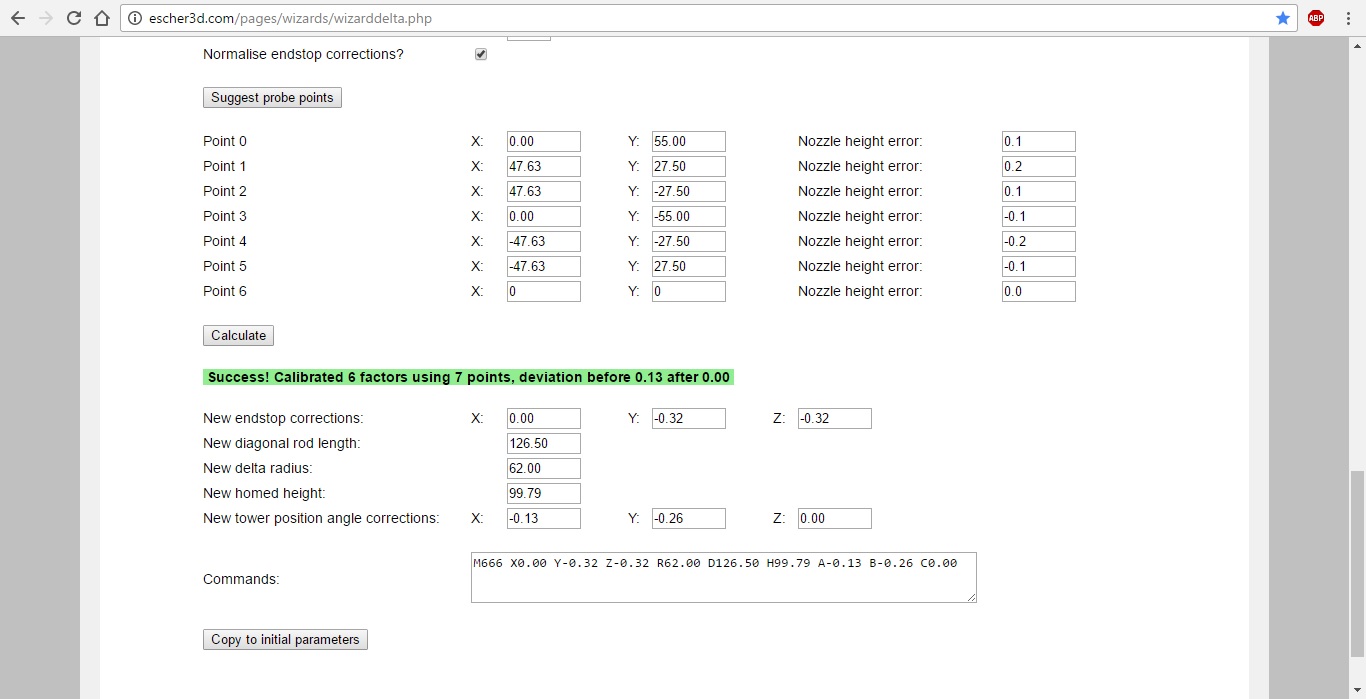Click the site info icon in address bar

pyautogui.click(x=136, y=18)
